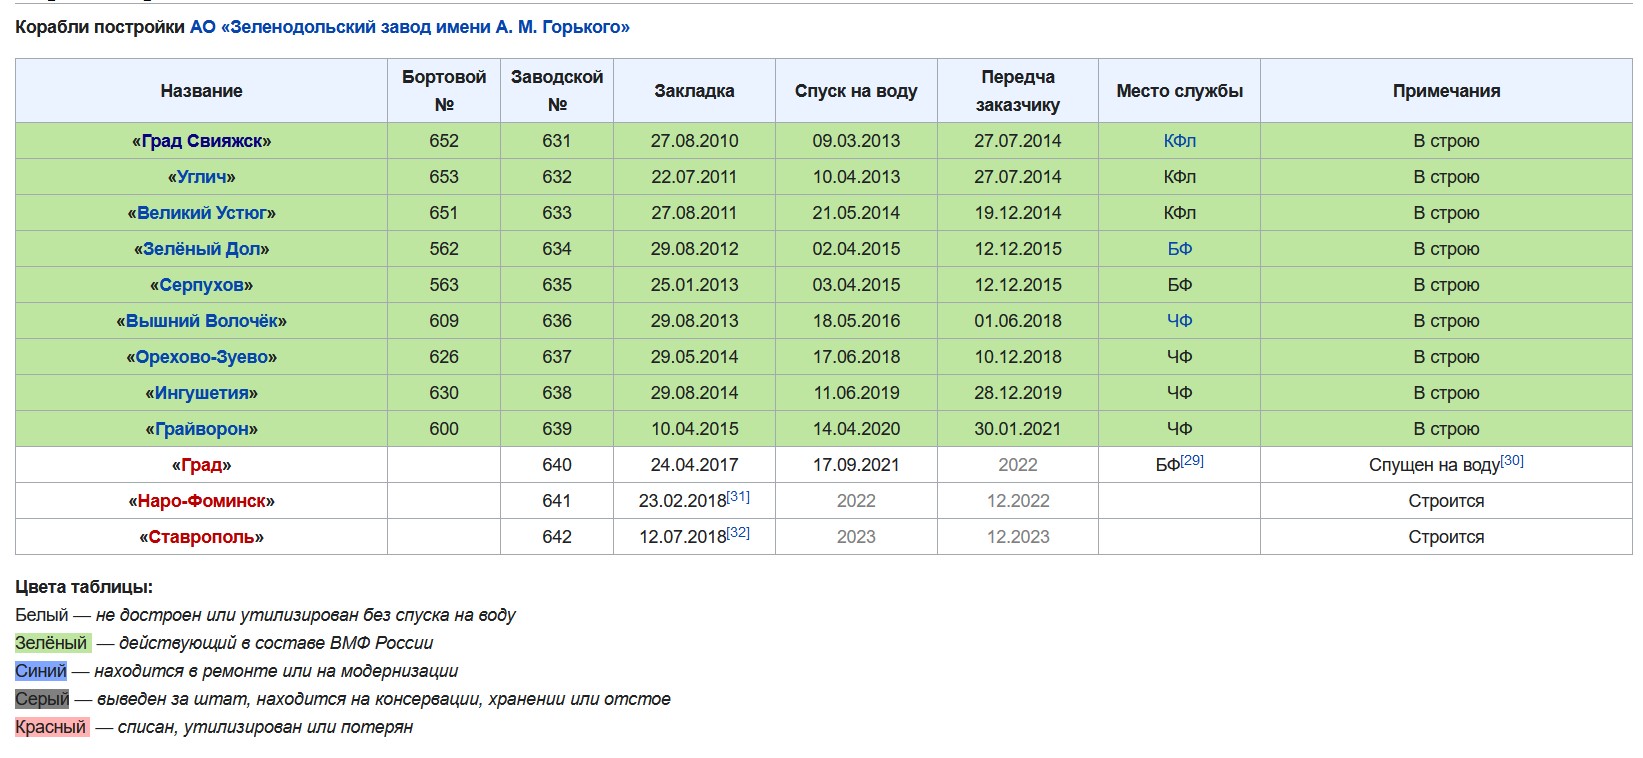Open the «Ставрополь» red link
Screen dimensions: 1643x758
pyautogui.click(x=202, y=537)
